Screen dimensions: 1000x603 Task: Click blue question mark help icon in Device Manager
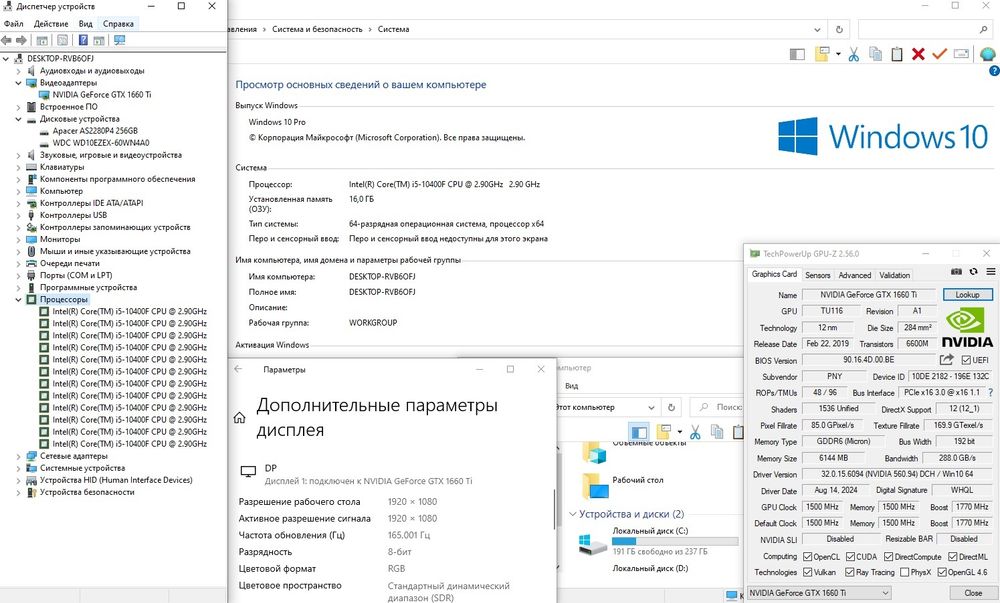(83, 40)
